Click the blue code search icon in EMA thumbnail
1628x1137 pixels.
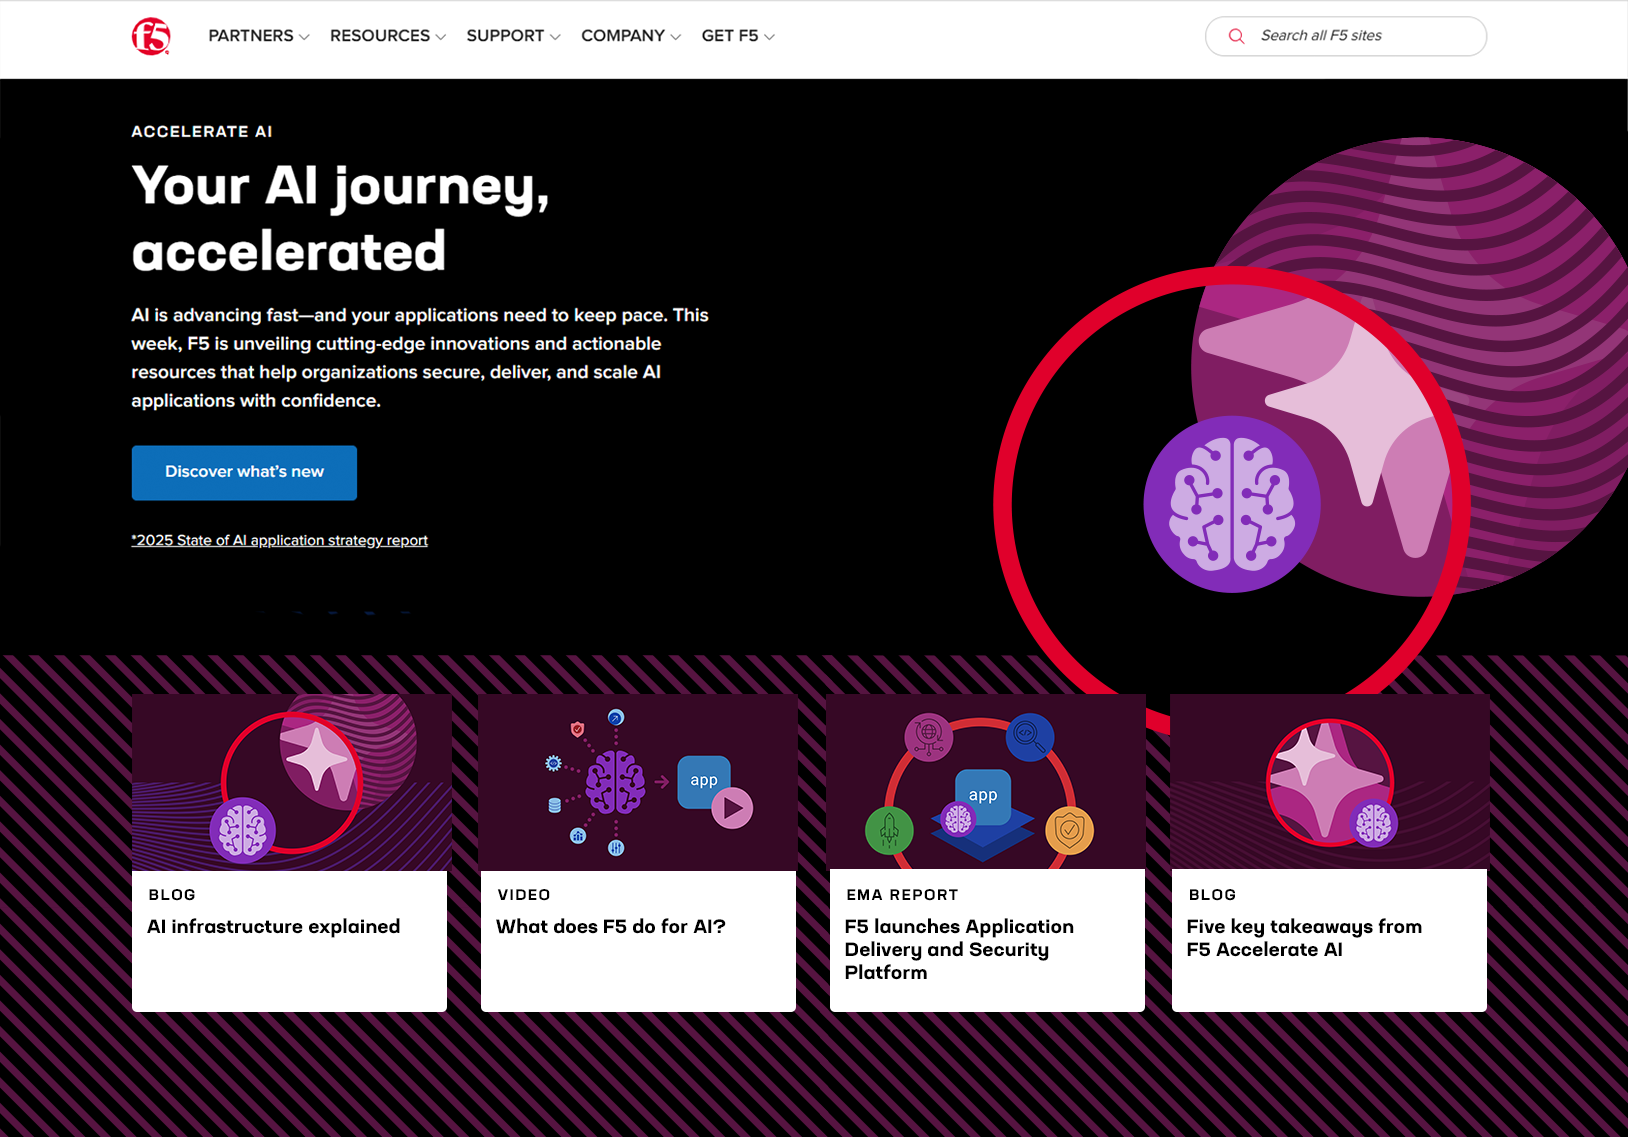1030,737
